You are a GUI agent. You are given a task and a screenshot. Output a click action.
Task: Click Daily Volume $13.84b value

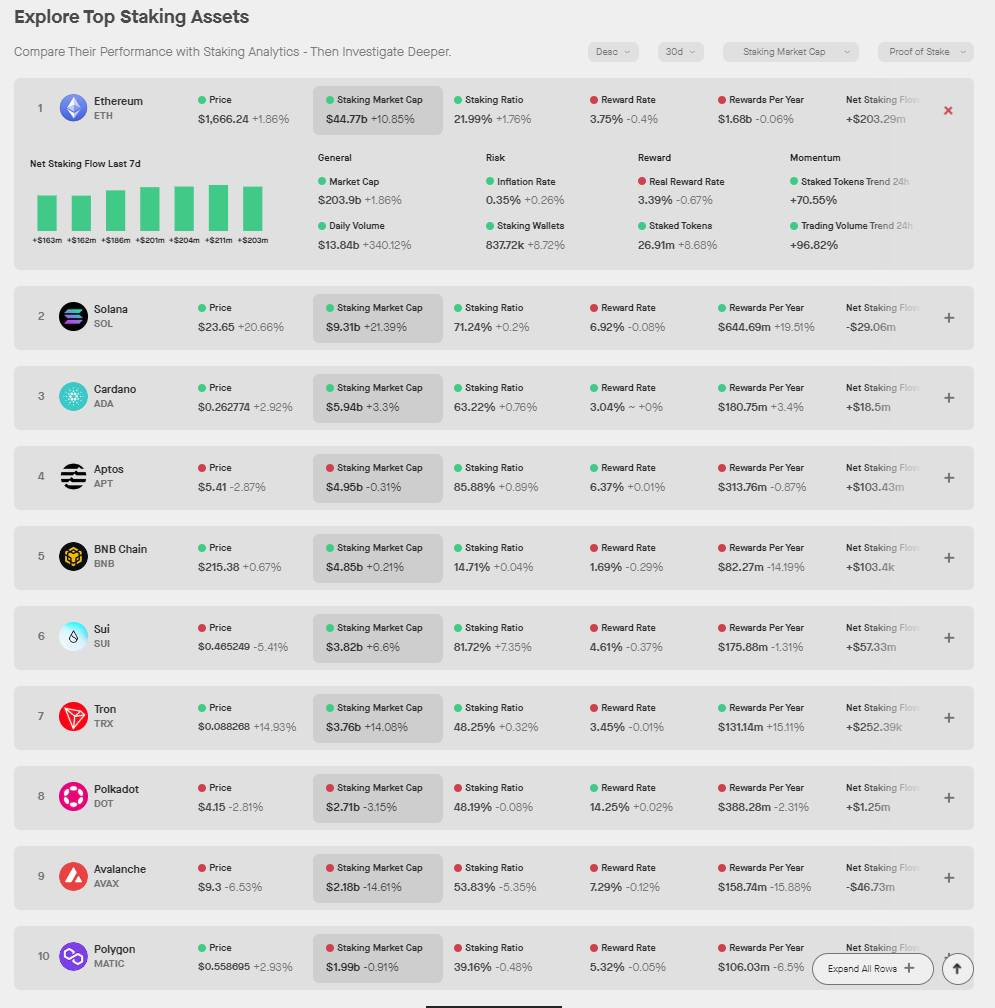[x=338, y=245]
